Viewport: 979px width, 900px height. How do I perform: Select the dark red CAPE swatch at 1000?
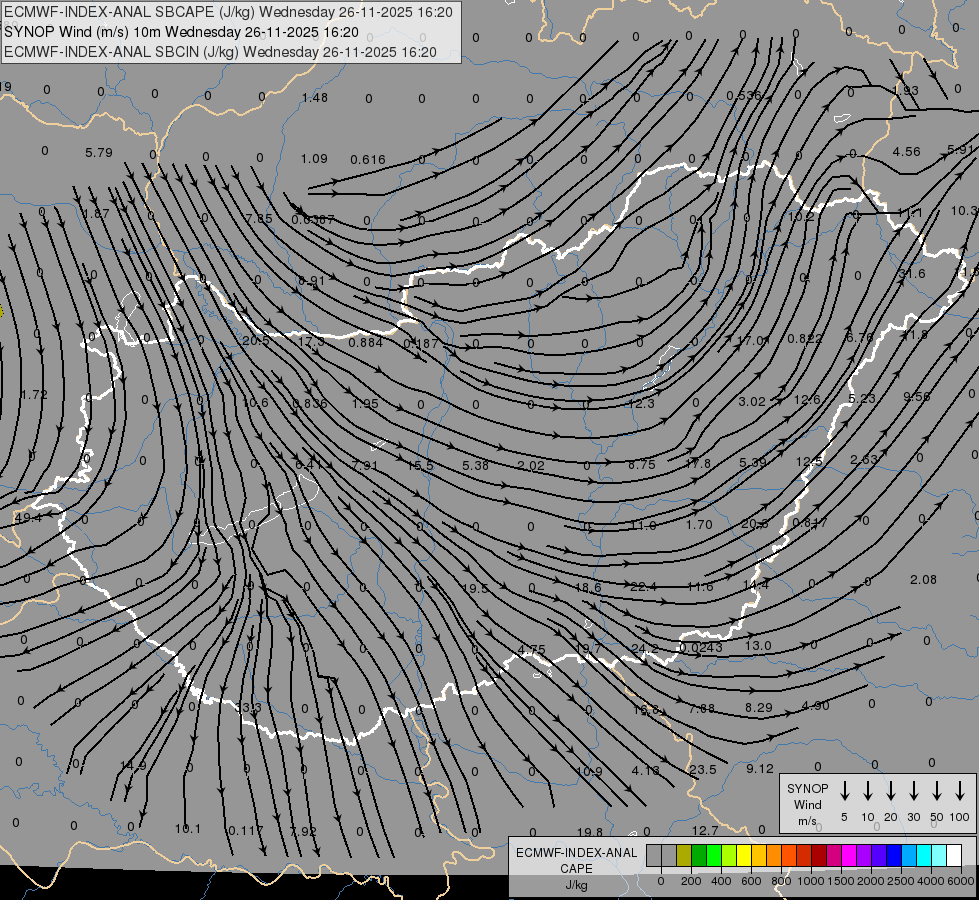(x=819, y=856)
